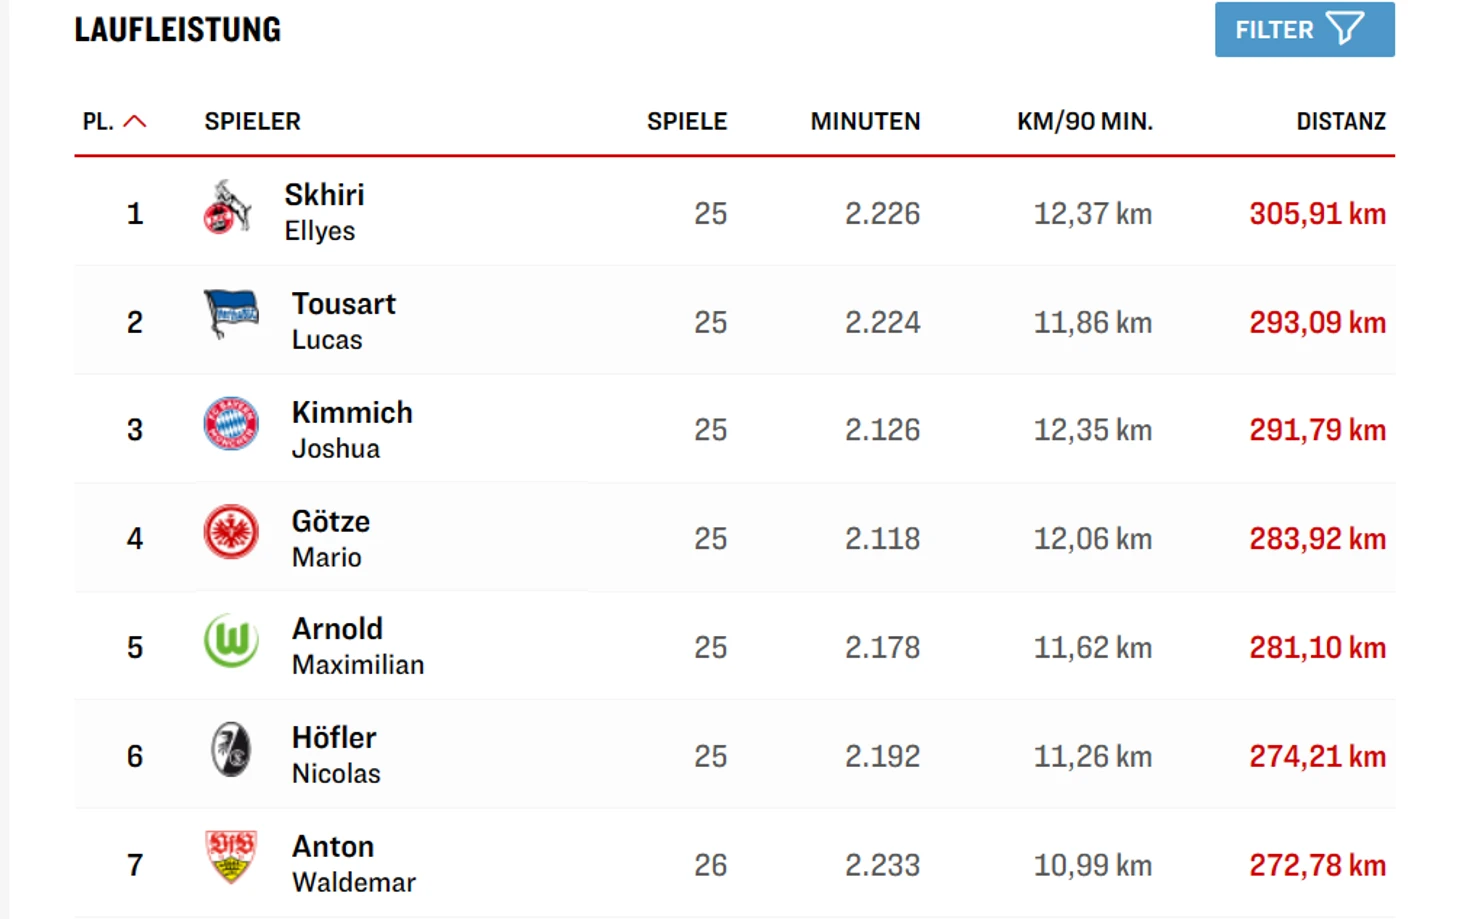The height and width of the screenshot is (919, 1460).
Task: Click the VfB Stuttgart crest
Action: 231,857
